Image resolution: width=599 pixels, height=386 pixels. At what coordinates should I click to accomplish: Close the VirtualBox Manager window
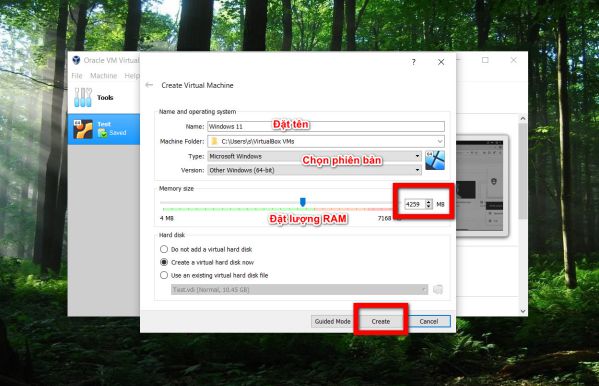(513, 60)
